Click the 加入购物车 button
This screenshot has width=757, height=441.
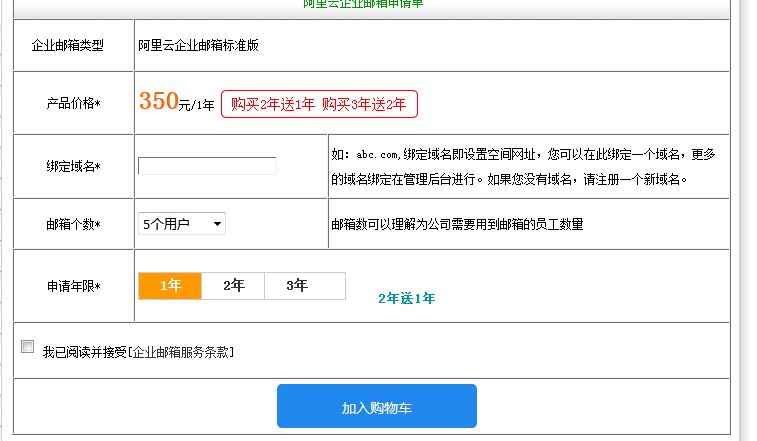[377, 406]
